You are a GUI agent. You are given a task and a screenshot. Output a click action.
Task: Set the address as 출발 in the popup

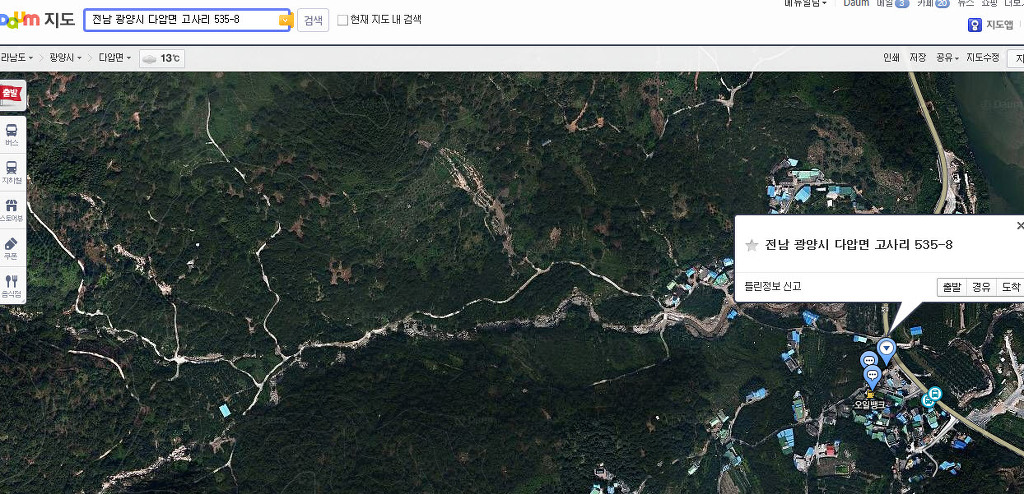pos(952,287)
